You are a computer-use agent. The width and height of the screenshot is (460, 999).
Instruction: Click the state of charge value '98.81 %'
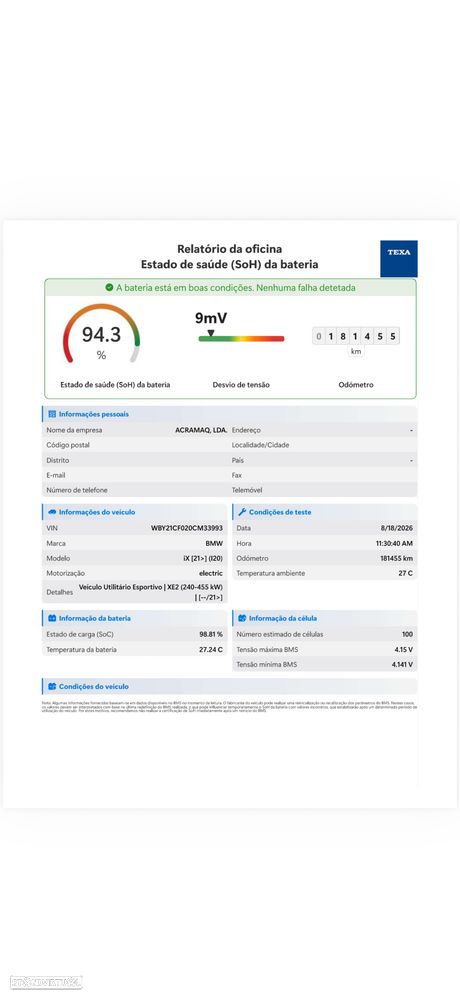211,635
